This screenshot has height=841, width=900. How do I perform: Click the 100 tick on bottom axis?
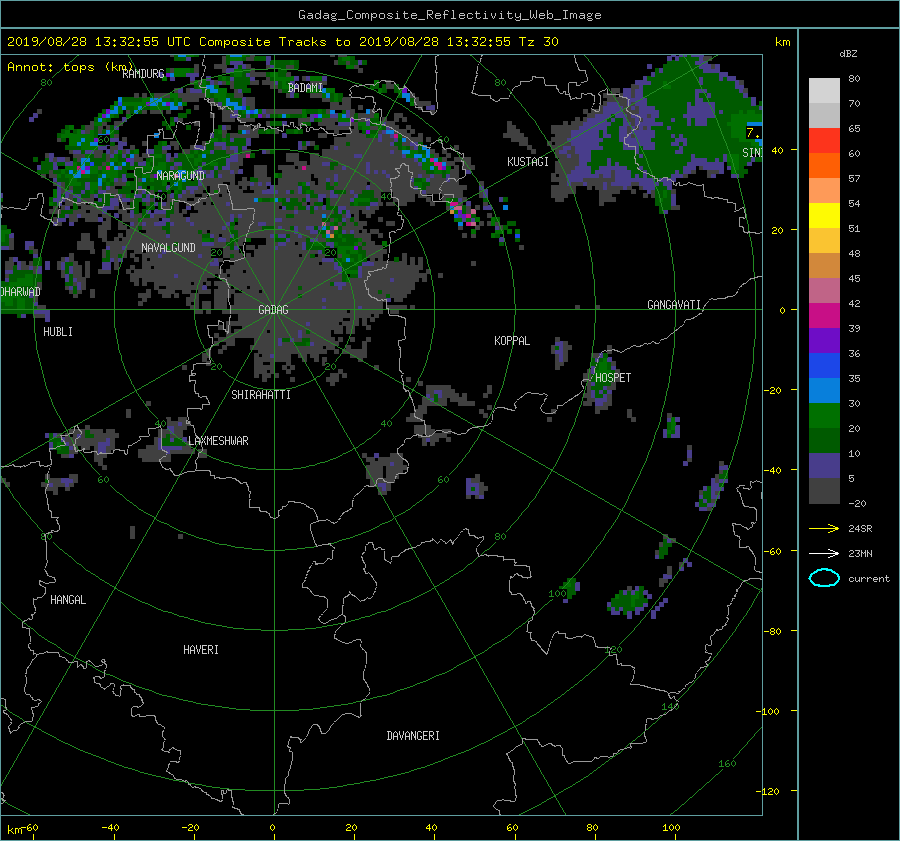[671, 828]
